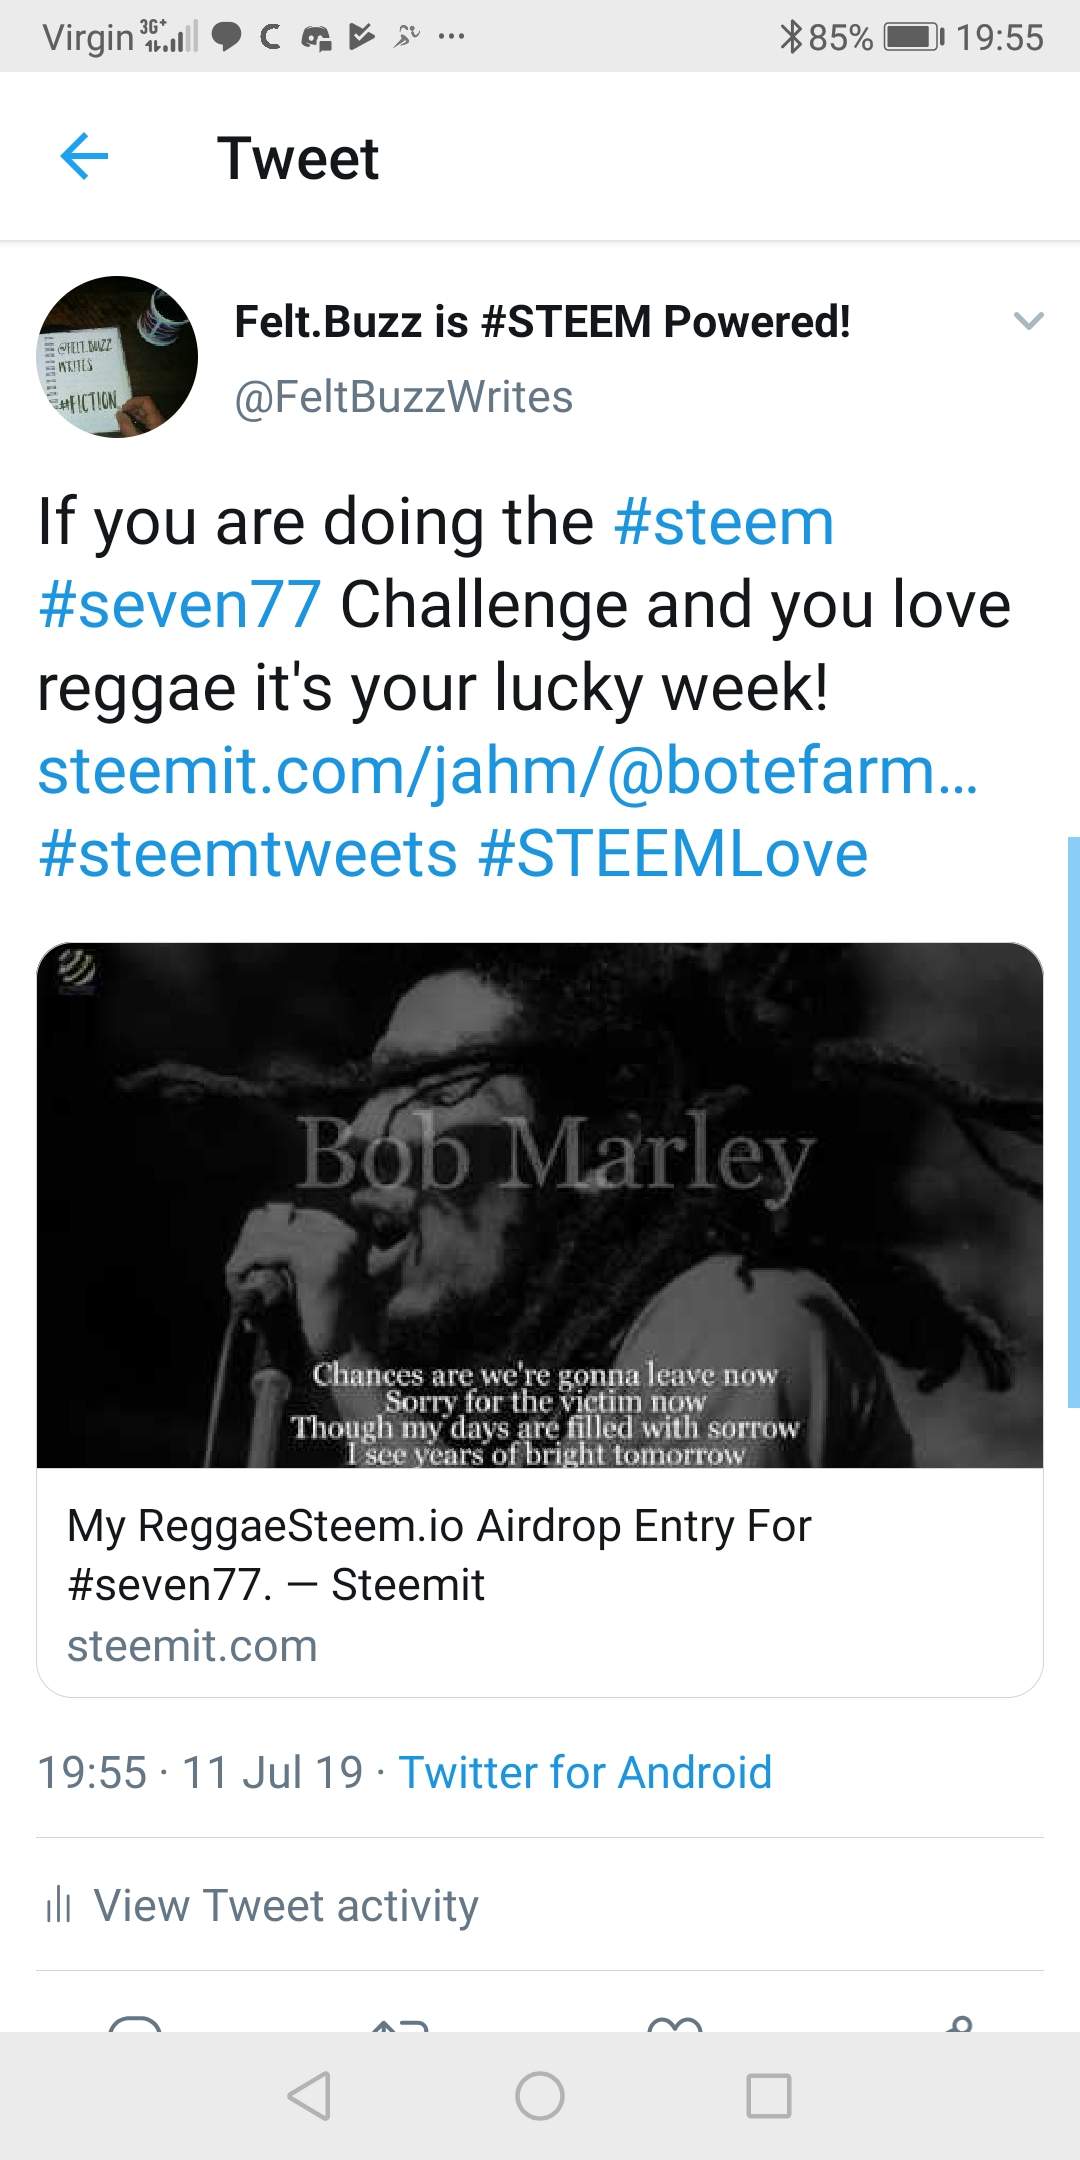
Task: Tap the back arrow icon
Action: click(x=84, y=157)
